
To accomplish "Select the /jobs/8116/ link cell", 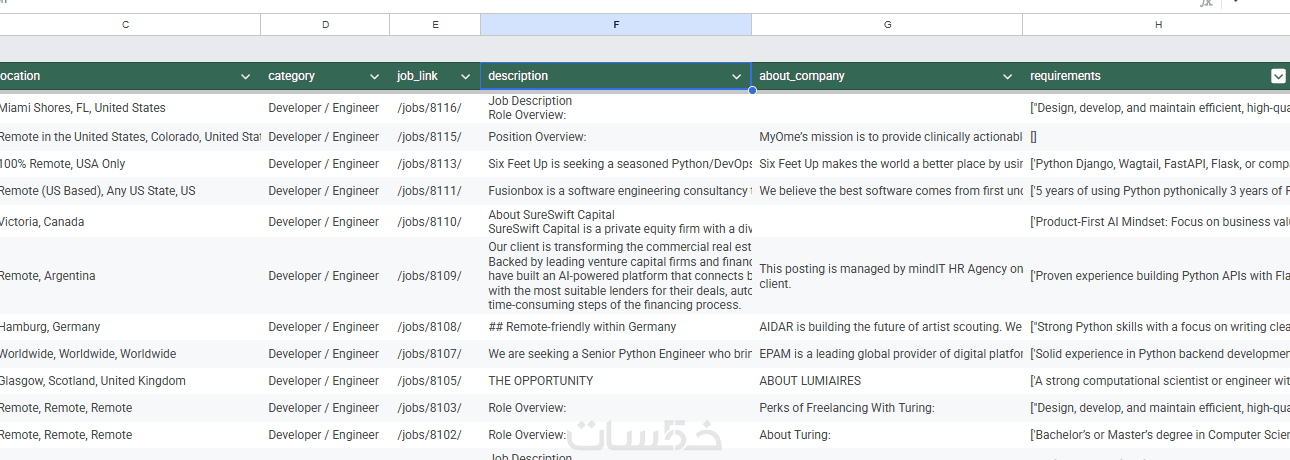I will point(435,108).
